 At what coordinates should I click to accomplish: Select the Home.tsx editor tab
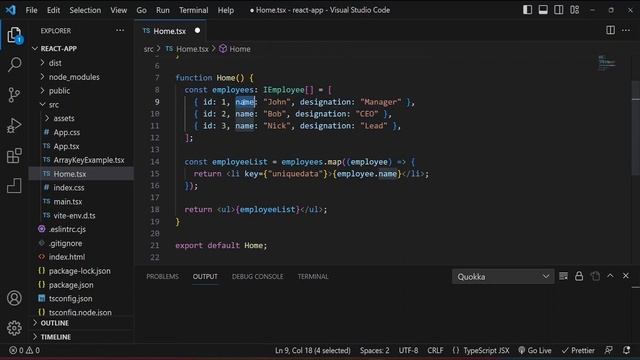tap(170, 31)
